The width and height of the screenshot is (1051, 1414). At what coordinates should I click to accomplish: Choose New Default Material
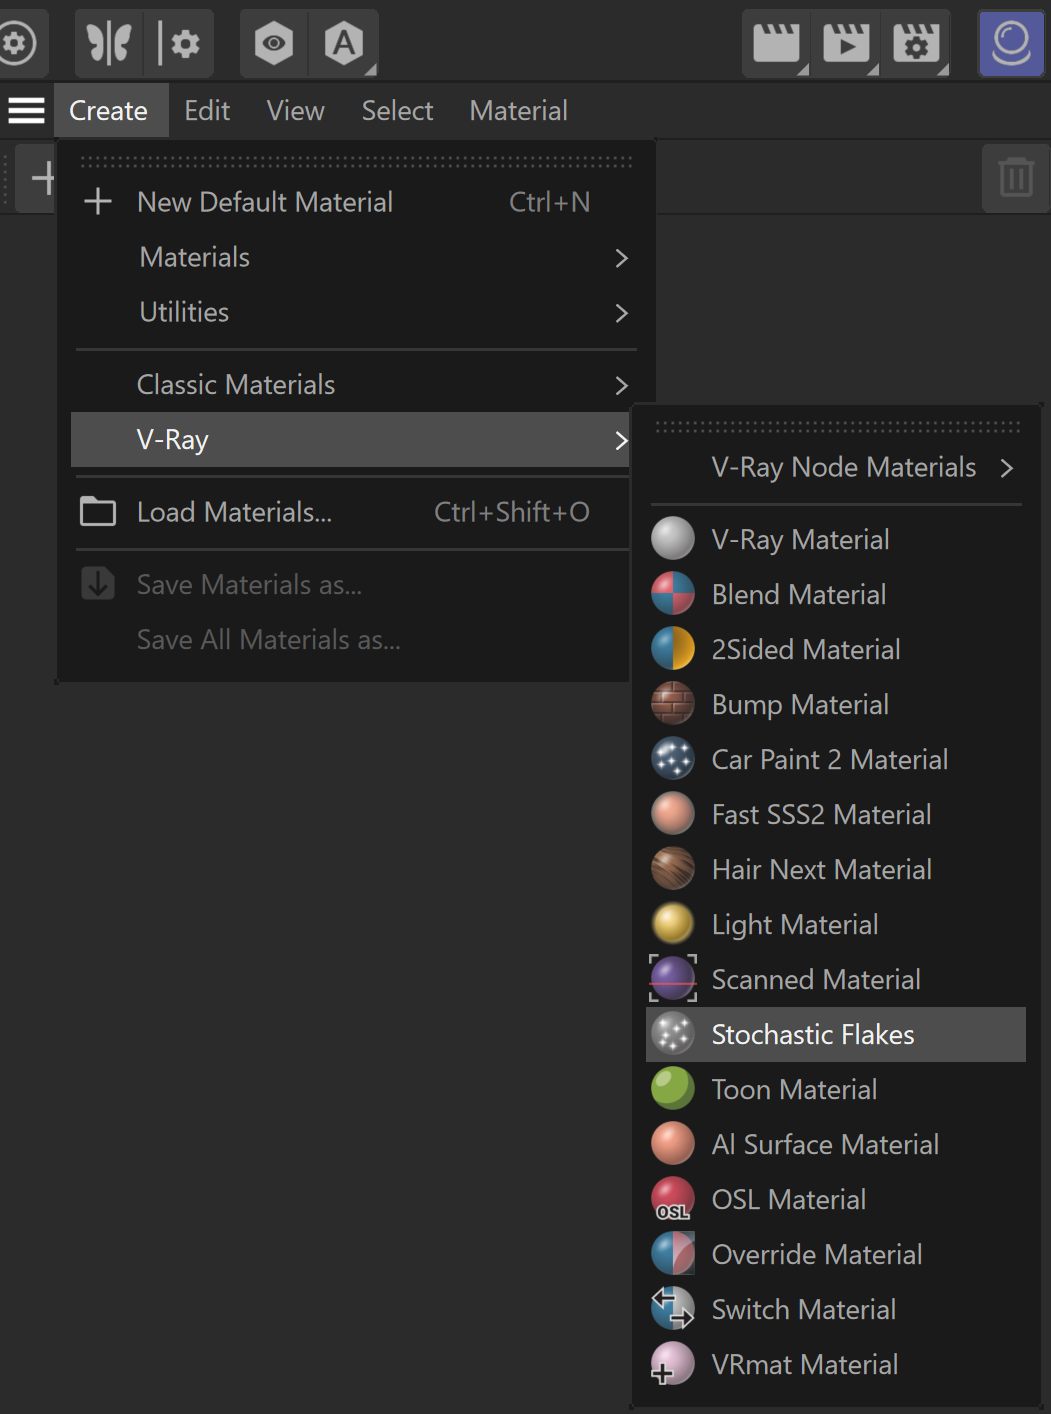click(355, 203)
